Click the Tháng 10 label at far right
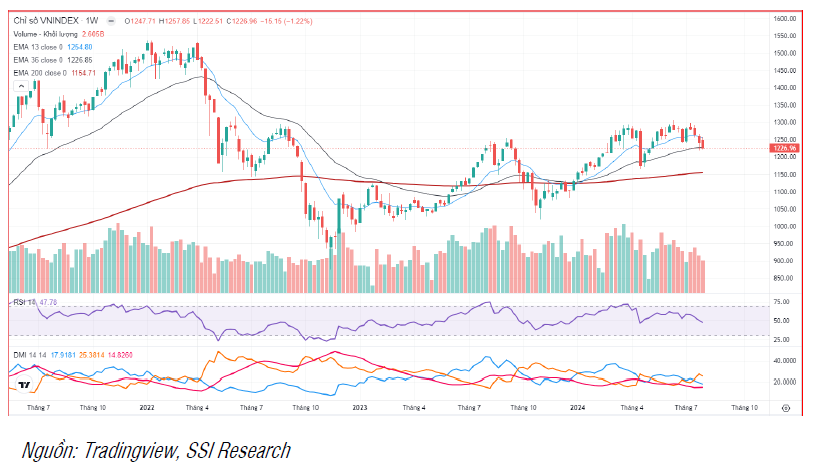 pyautogui.click(x=744, y=408)
